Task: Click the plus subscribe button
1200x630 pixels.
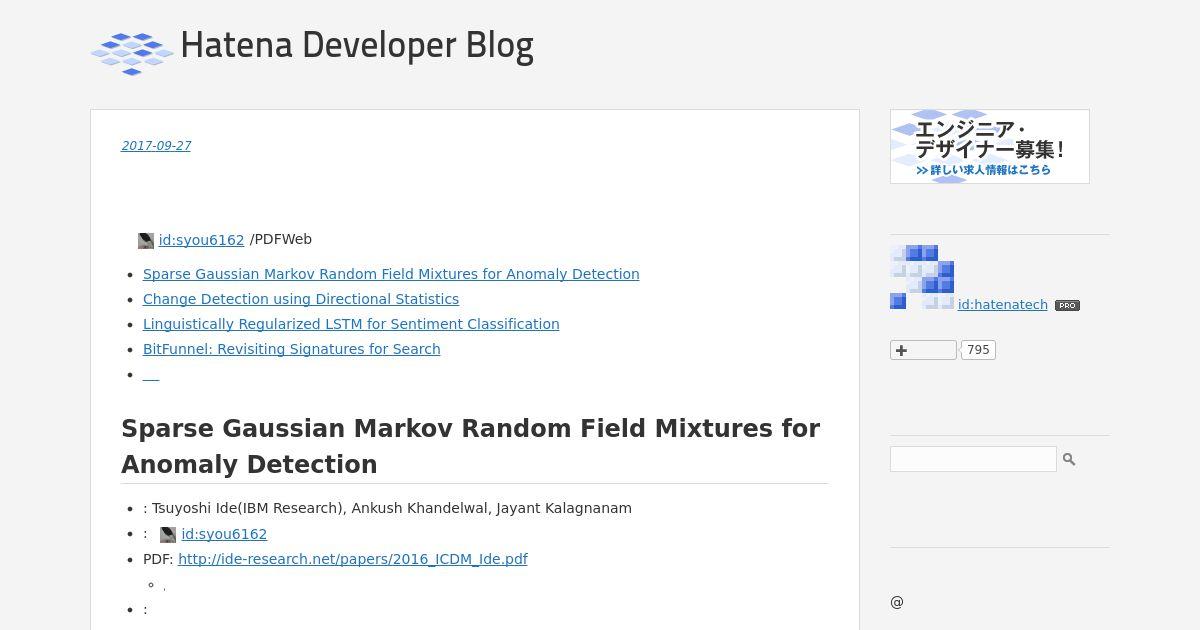Action: coord(923,350)
